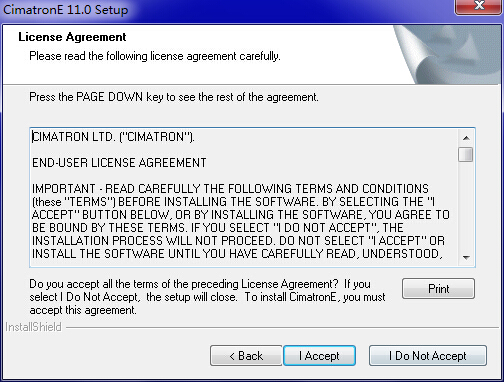Click the InstallShield label
The image size is (504, 382).
point(33,327)
